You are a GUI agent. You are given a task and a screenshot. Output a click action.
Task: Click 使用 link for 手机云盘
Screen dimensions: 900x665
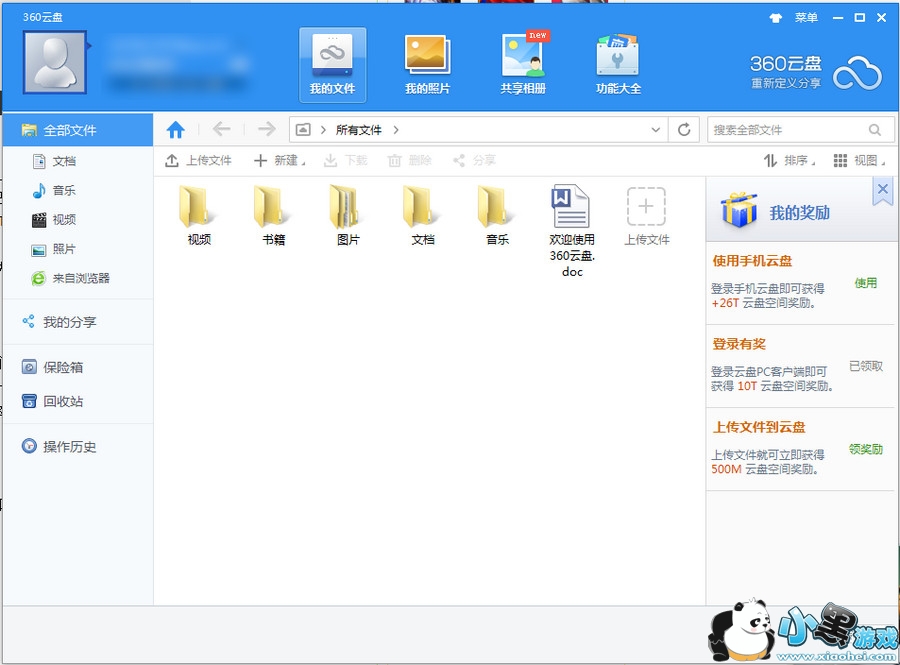click(866, 283)
